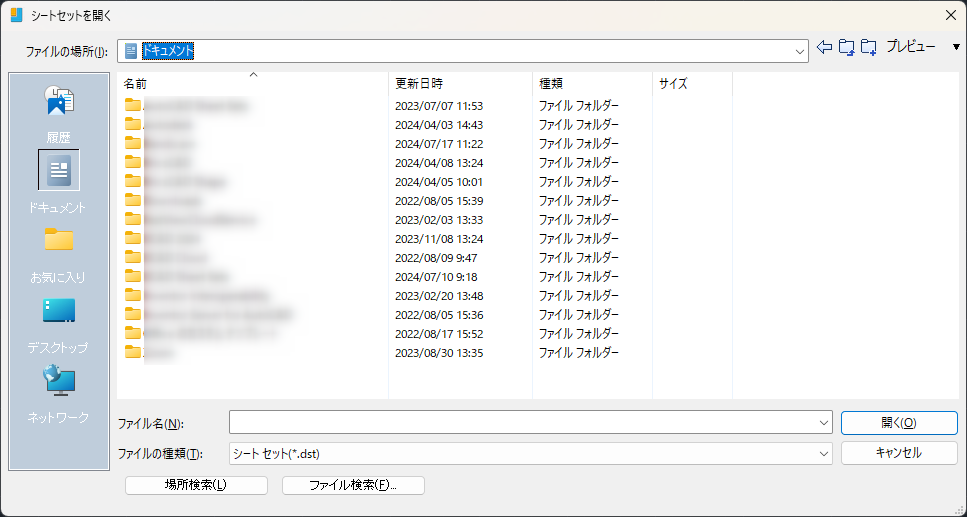Image resolution: width=967 pixels, height=517 pixels.
Task: Expand the ファイルの場所 location dropdown
Action: (x=799, y=51)
